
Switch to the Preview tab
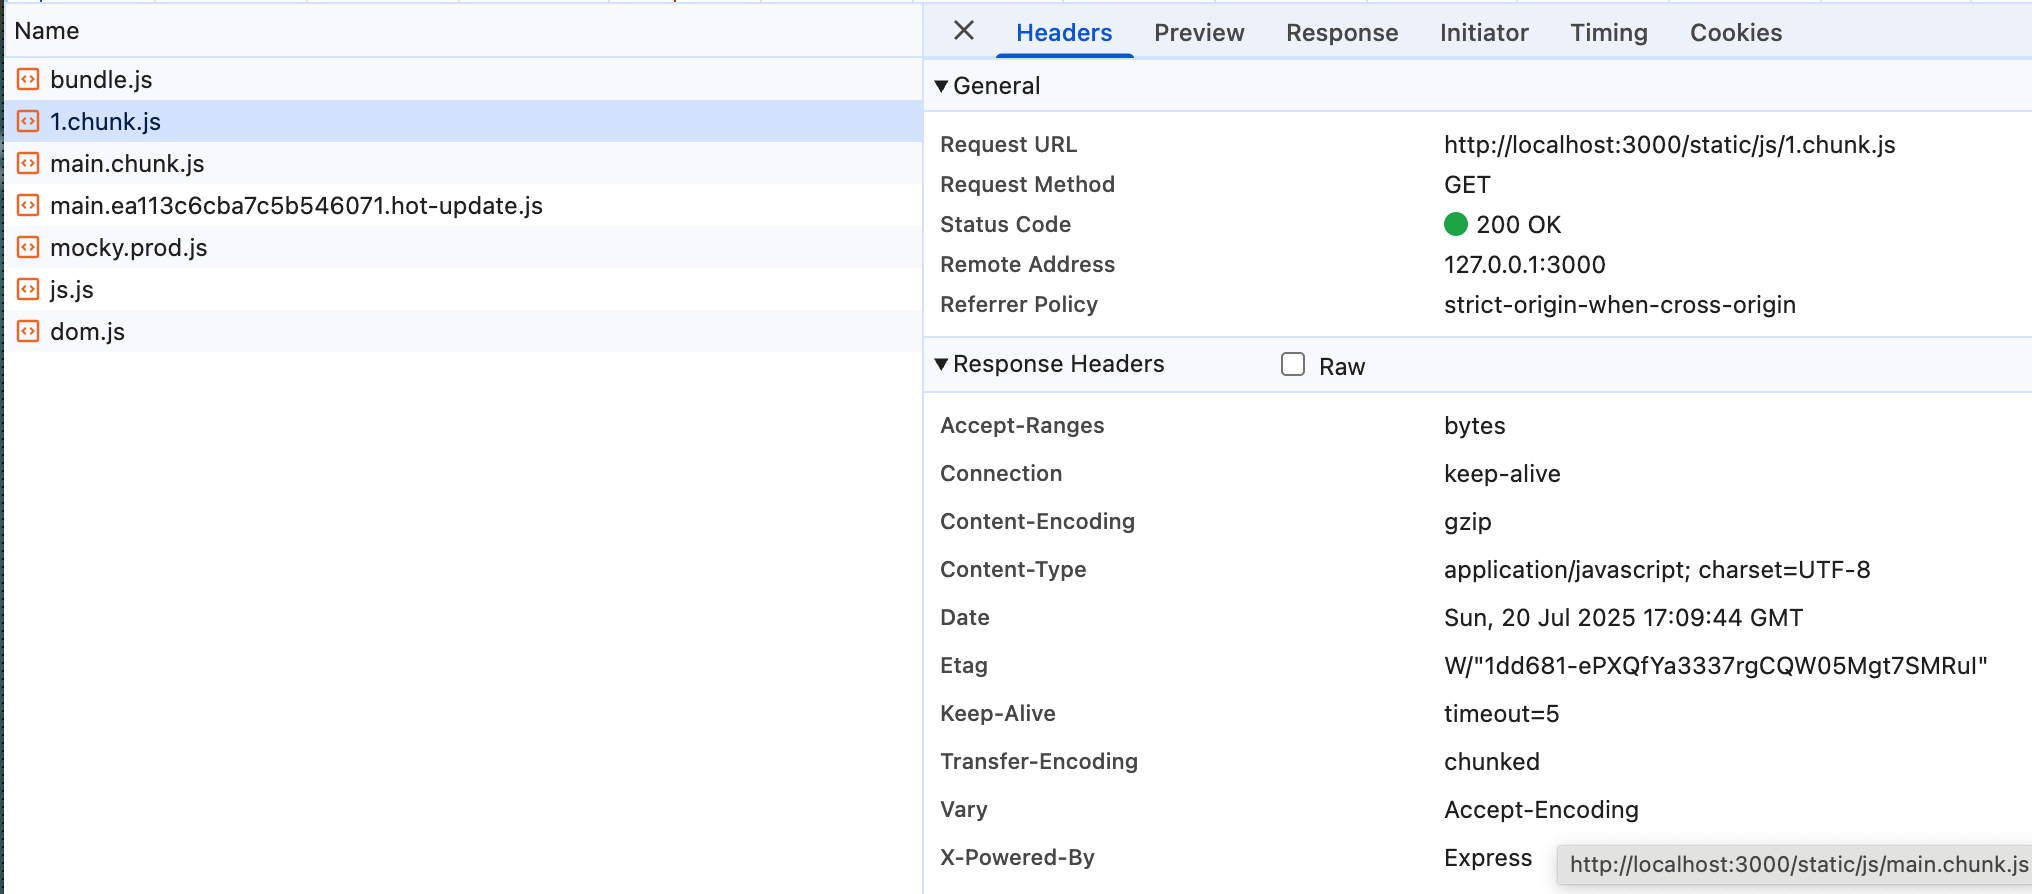click(x=1198, y=33)
